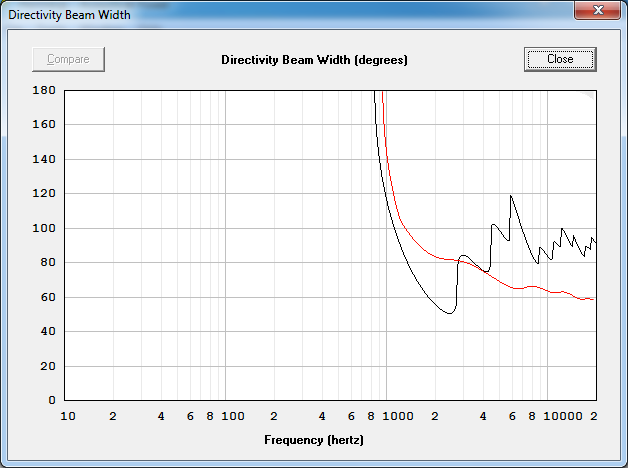Click the '0' y-axis label
Screen dimensions: 628x468
pyautogui.click(x=52, y=400)
